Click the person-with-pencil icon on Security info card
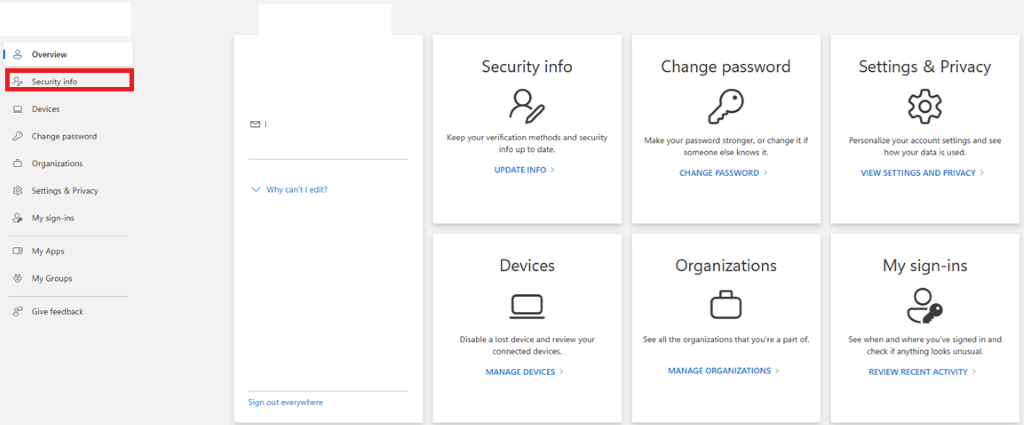This screenshot has height=425, width=1024. [x=527, y=106]
